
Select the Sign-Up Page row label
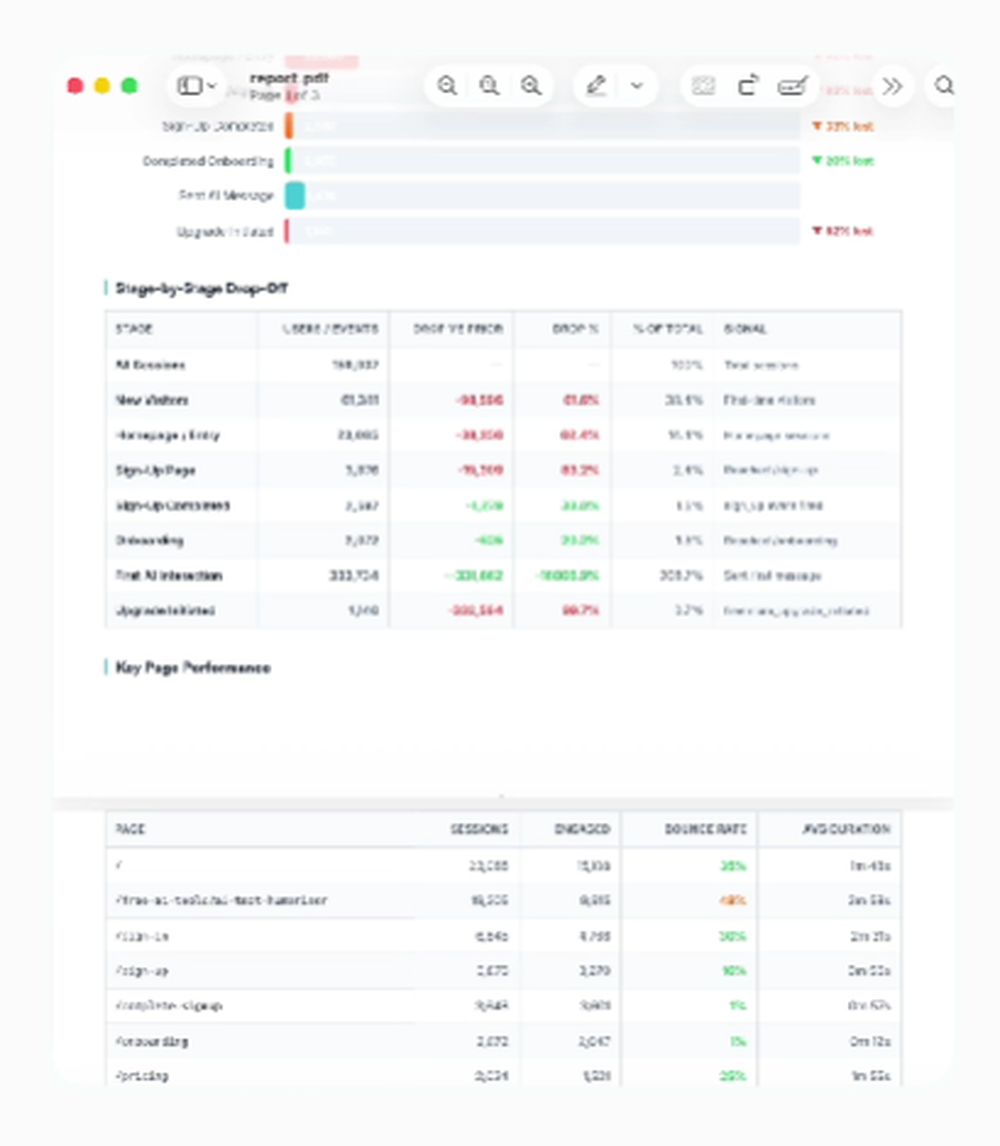tap(156, 470)
